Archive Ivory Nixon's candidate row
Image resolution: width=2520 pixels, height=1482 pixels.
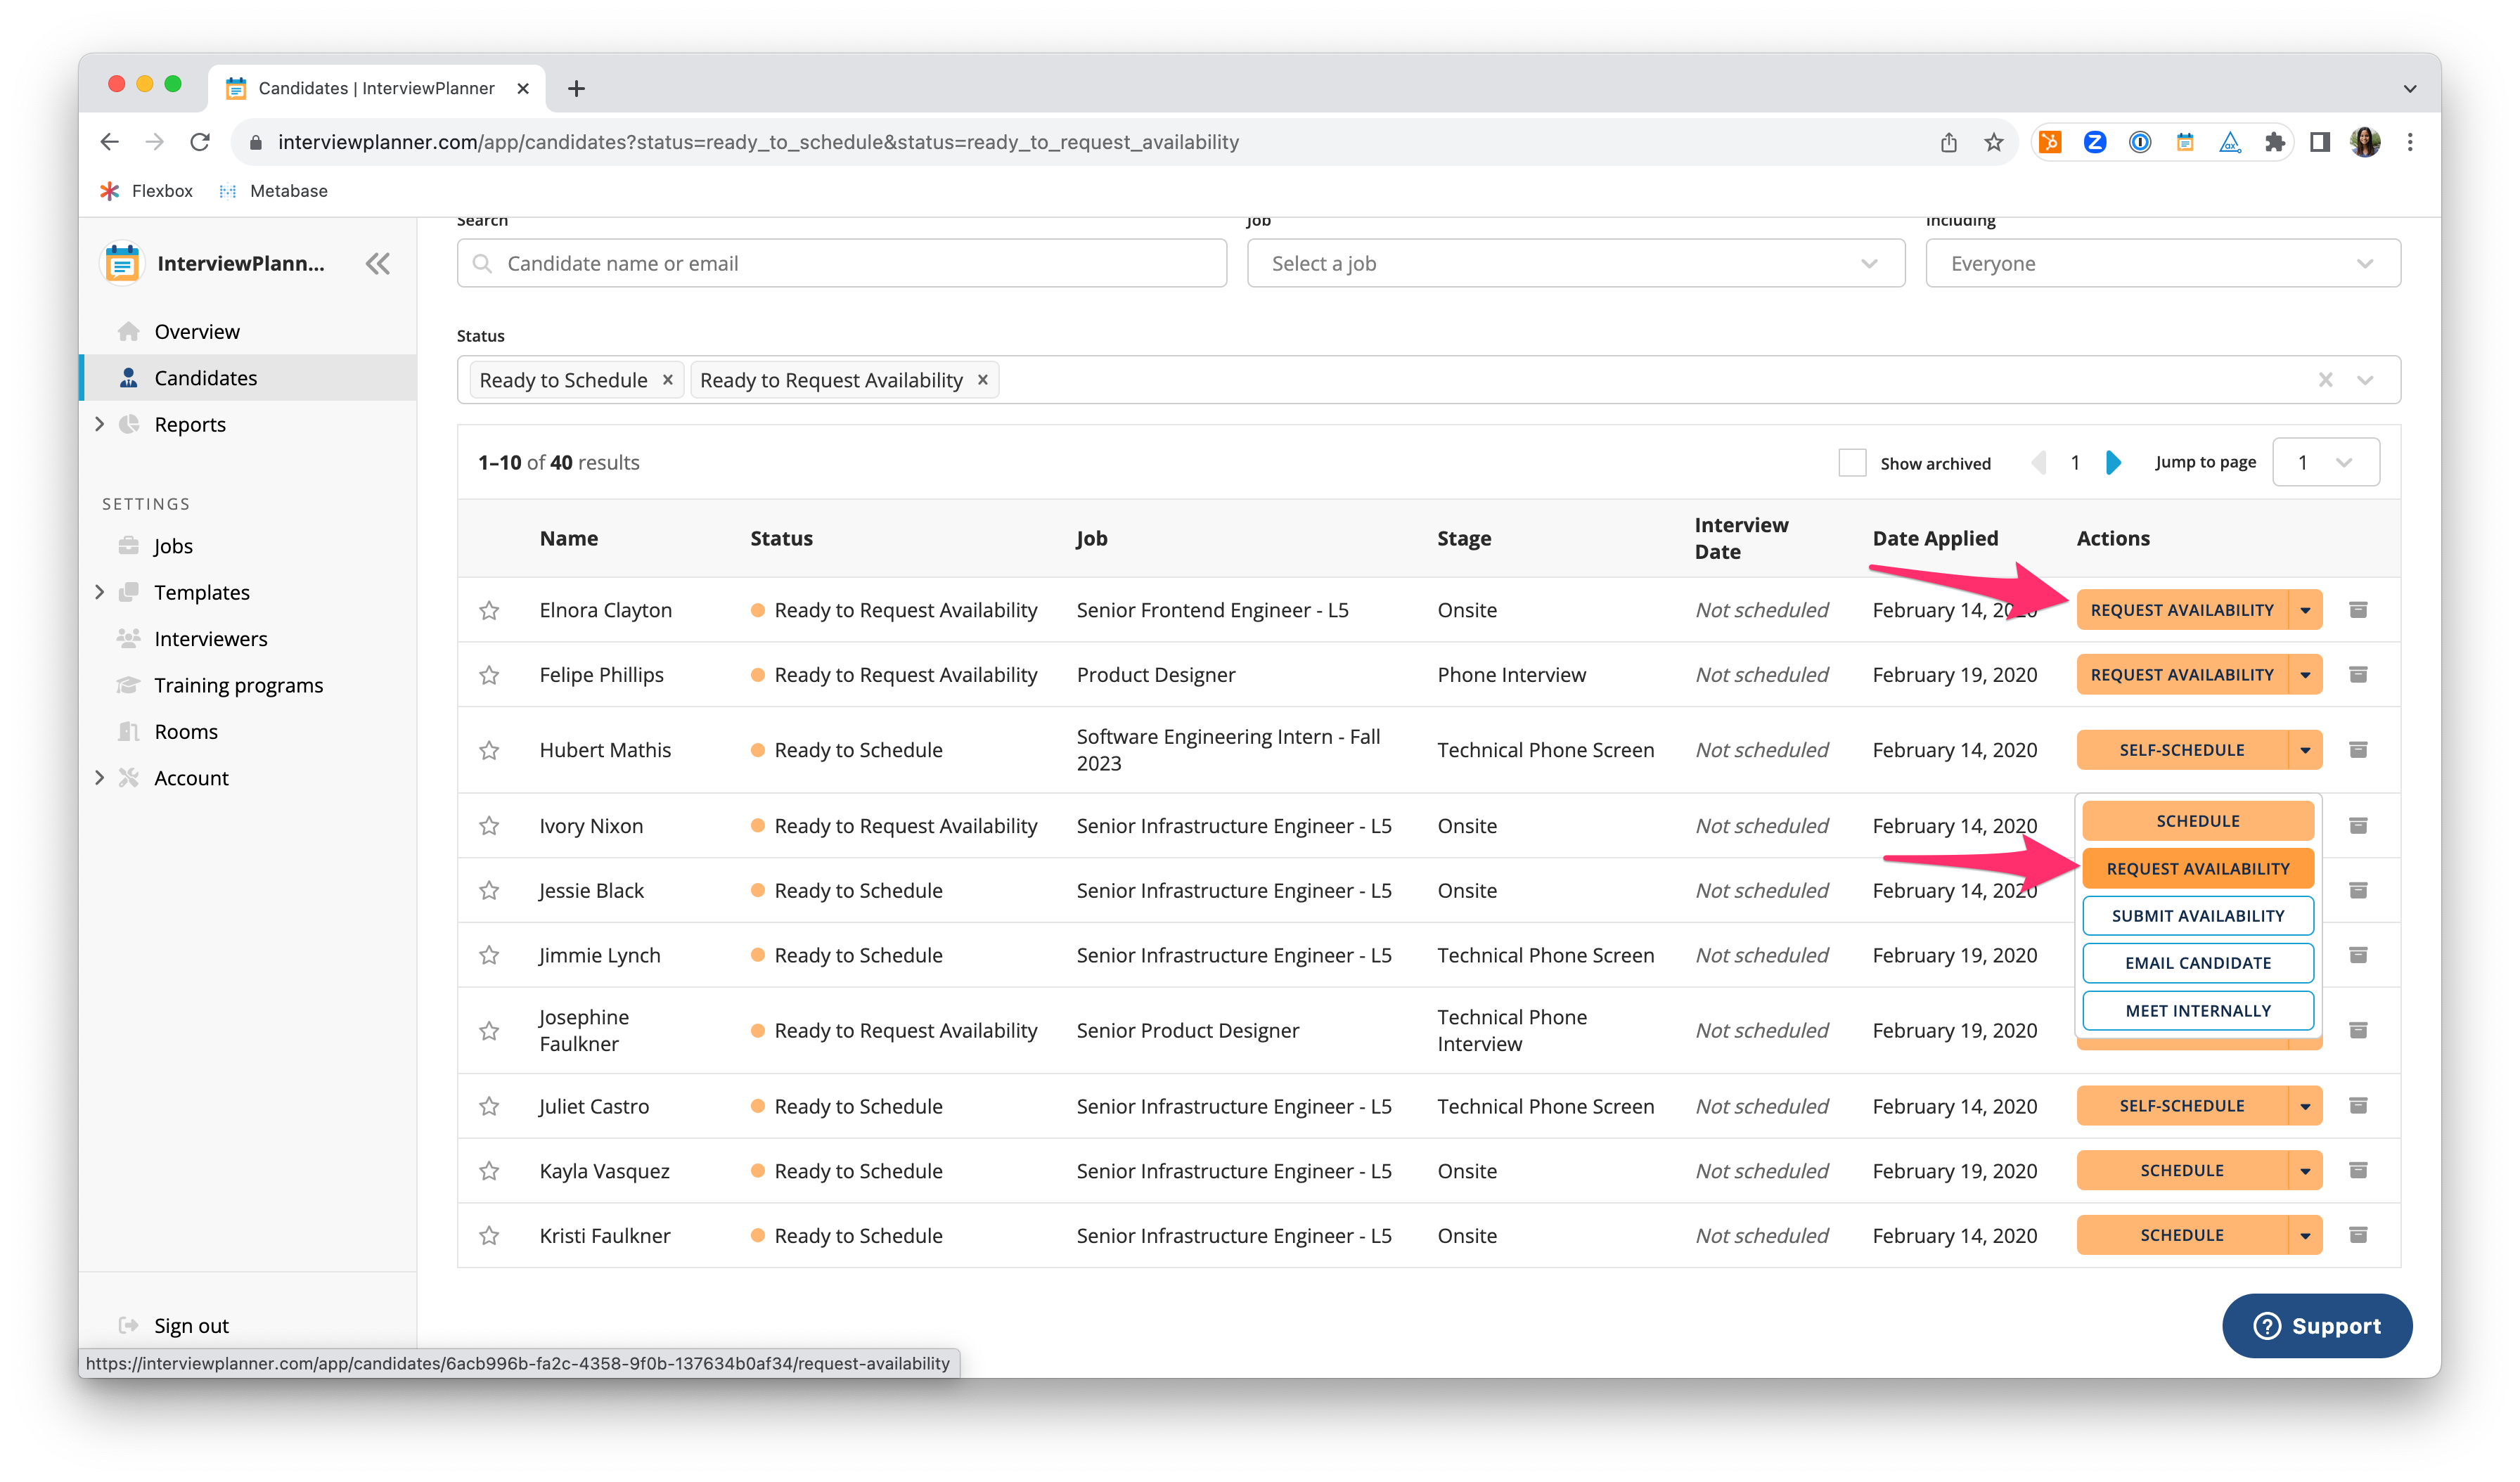coord(2358,826)
